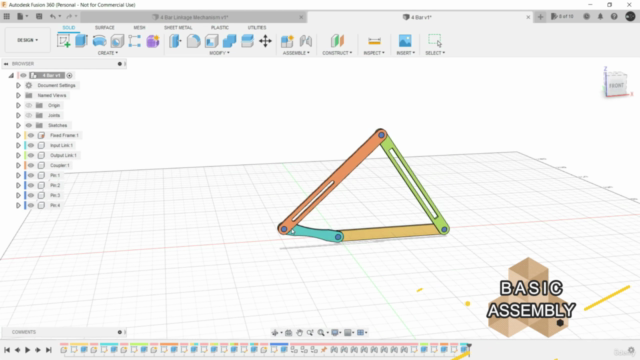
Task: Open the SELECT menu label
Action: (x=435, y=53)
